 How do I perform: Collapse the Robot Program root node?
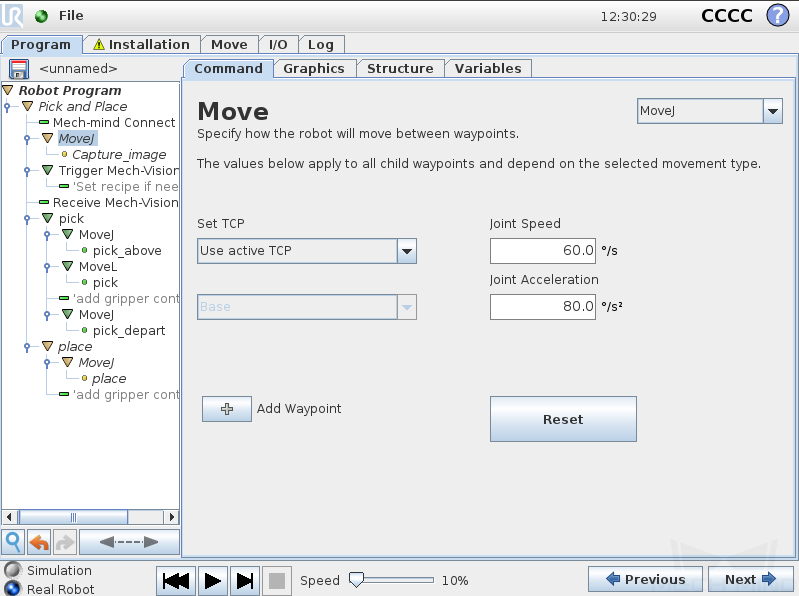8,91
